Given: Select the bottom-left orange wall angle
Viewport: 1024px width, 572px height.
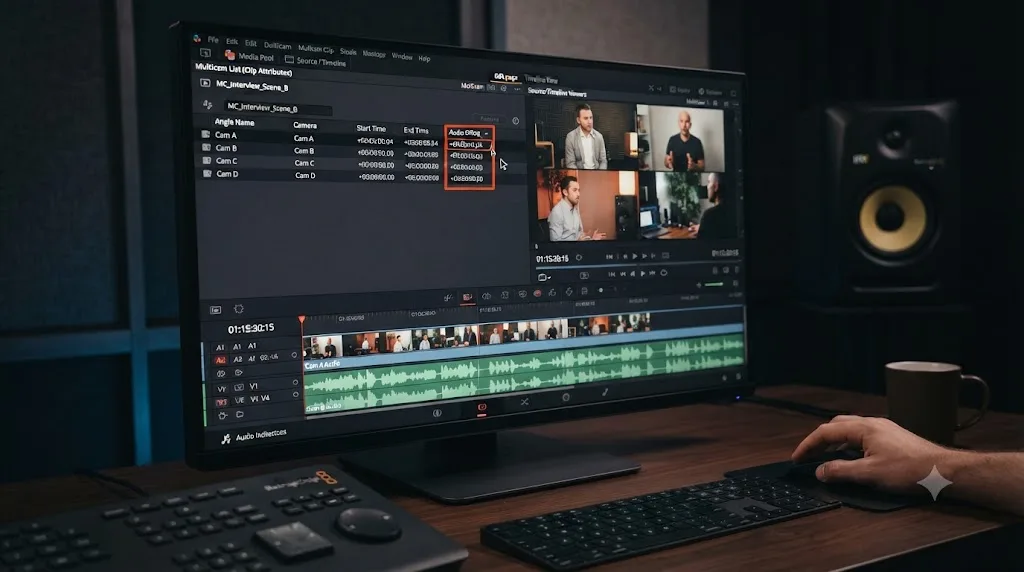Looking at the screenshot, I should [x=587, y=205].
